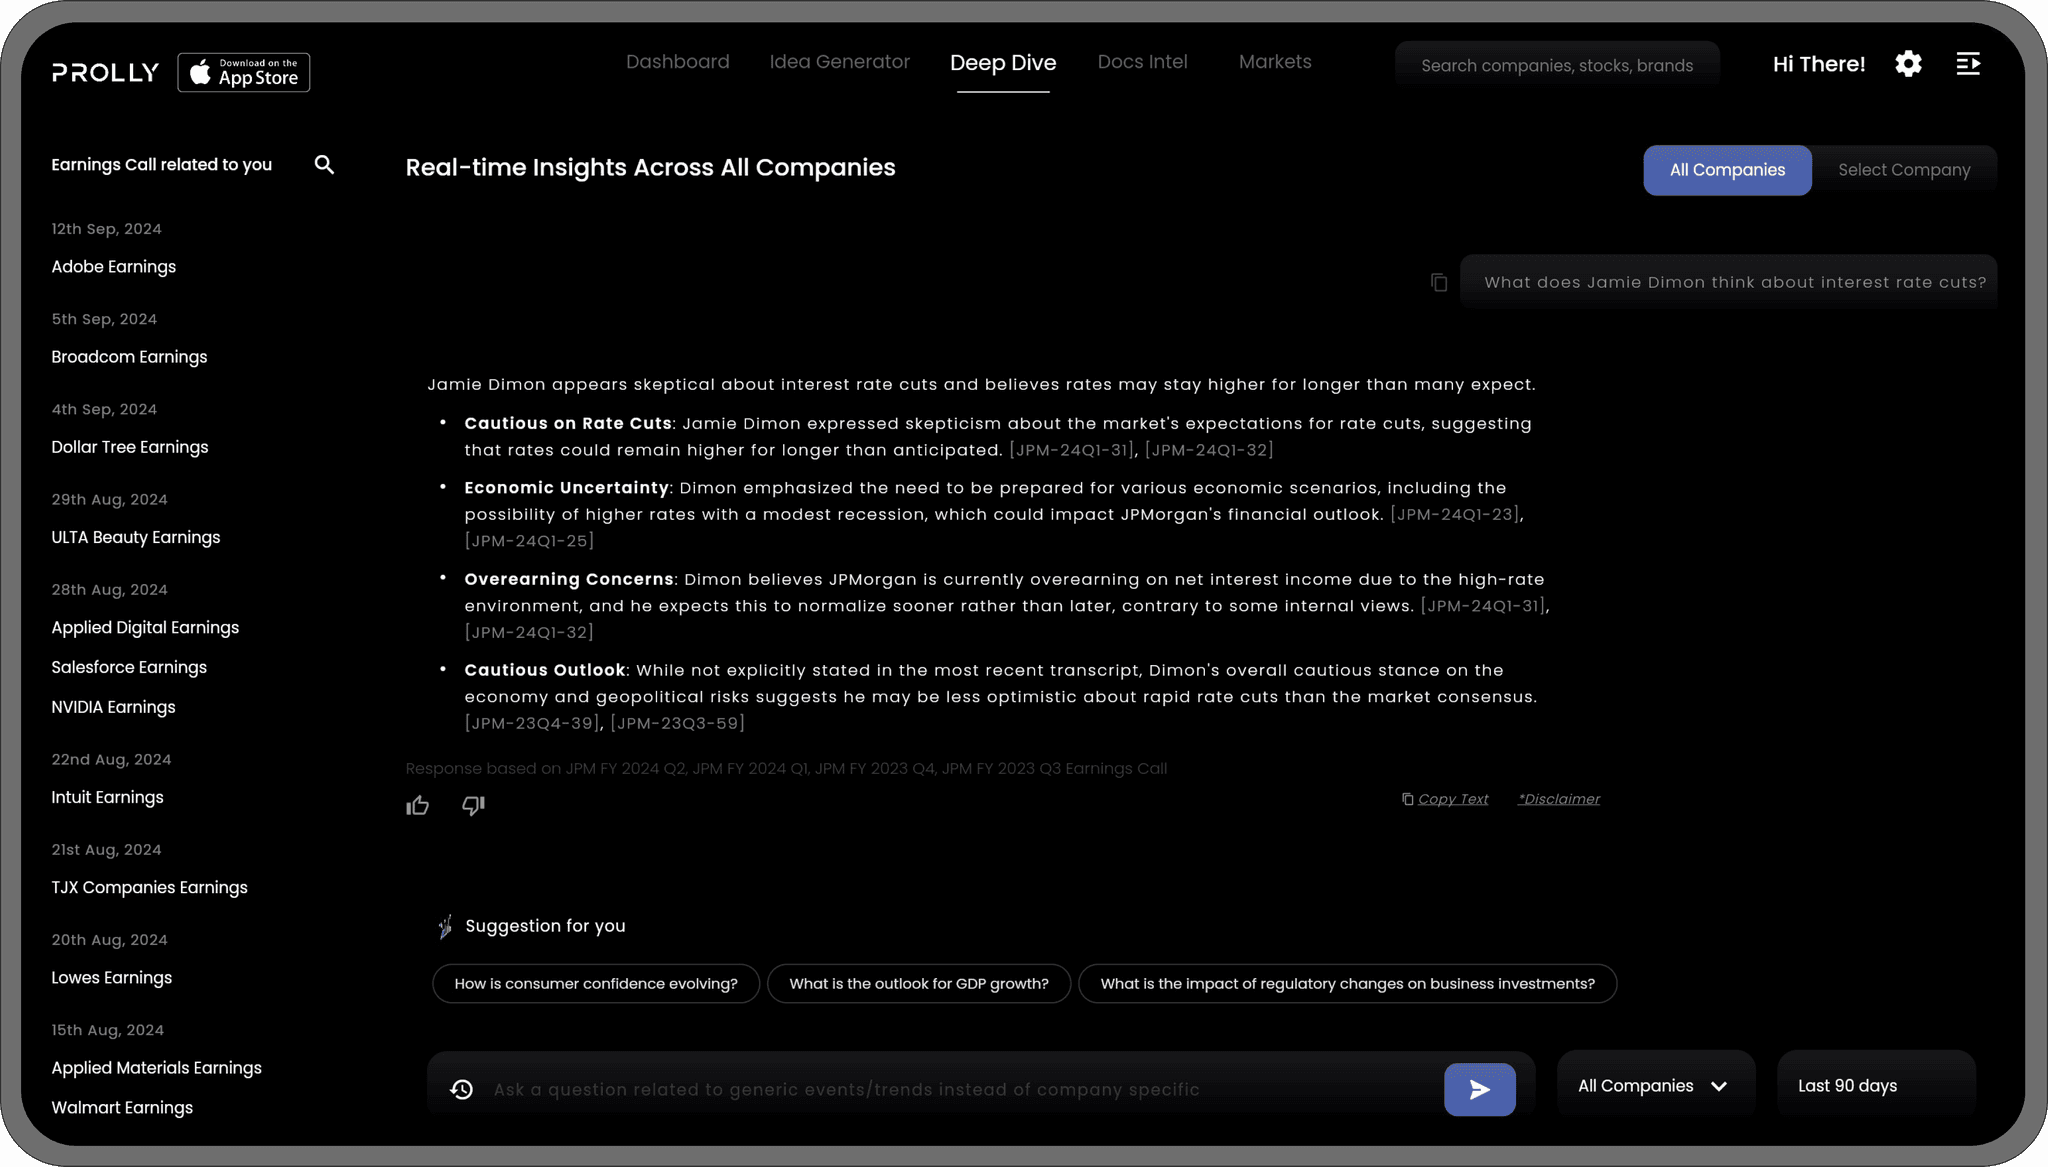This screenshot has height=1167, width=2048.
Task: Click the sidebar search magnifier icon
Action: click(324, 165)
